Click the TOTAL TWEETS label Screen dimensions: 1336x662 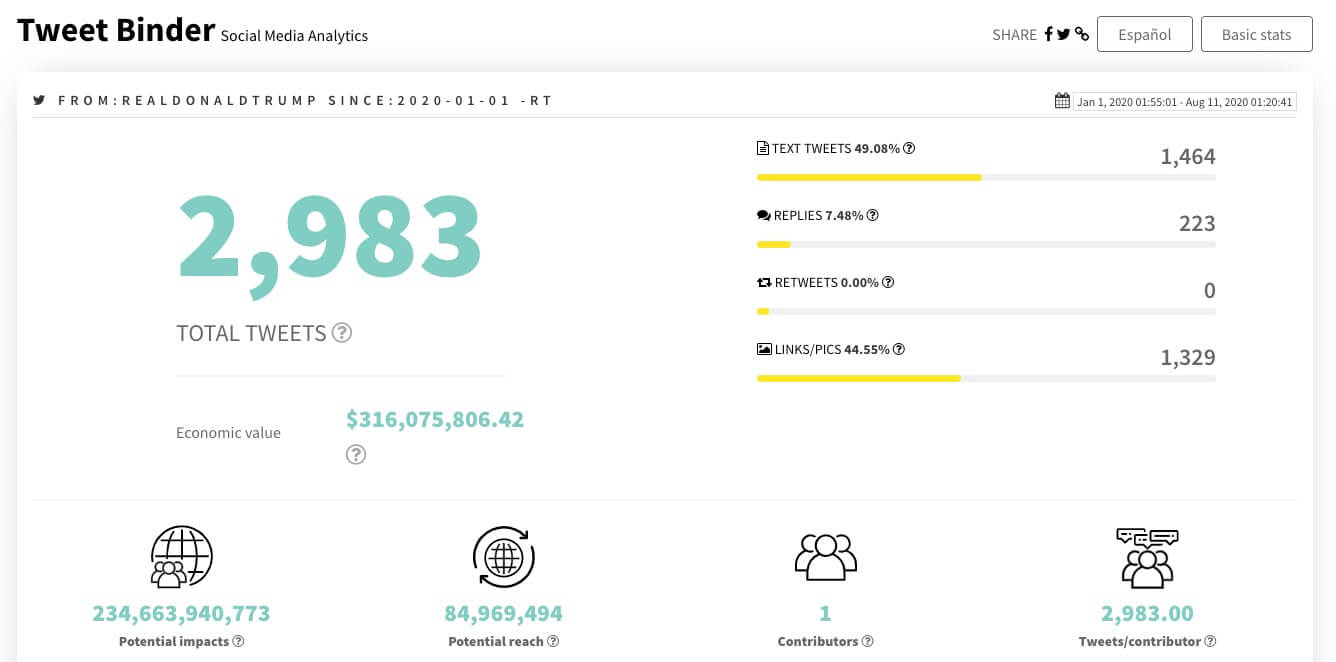click(x=251, y=333)
